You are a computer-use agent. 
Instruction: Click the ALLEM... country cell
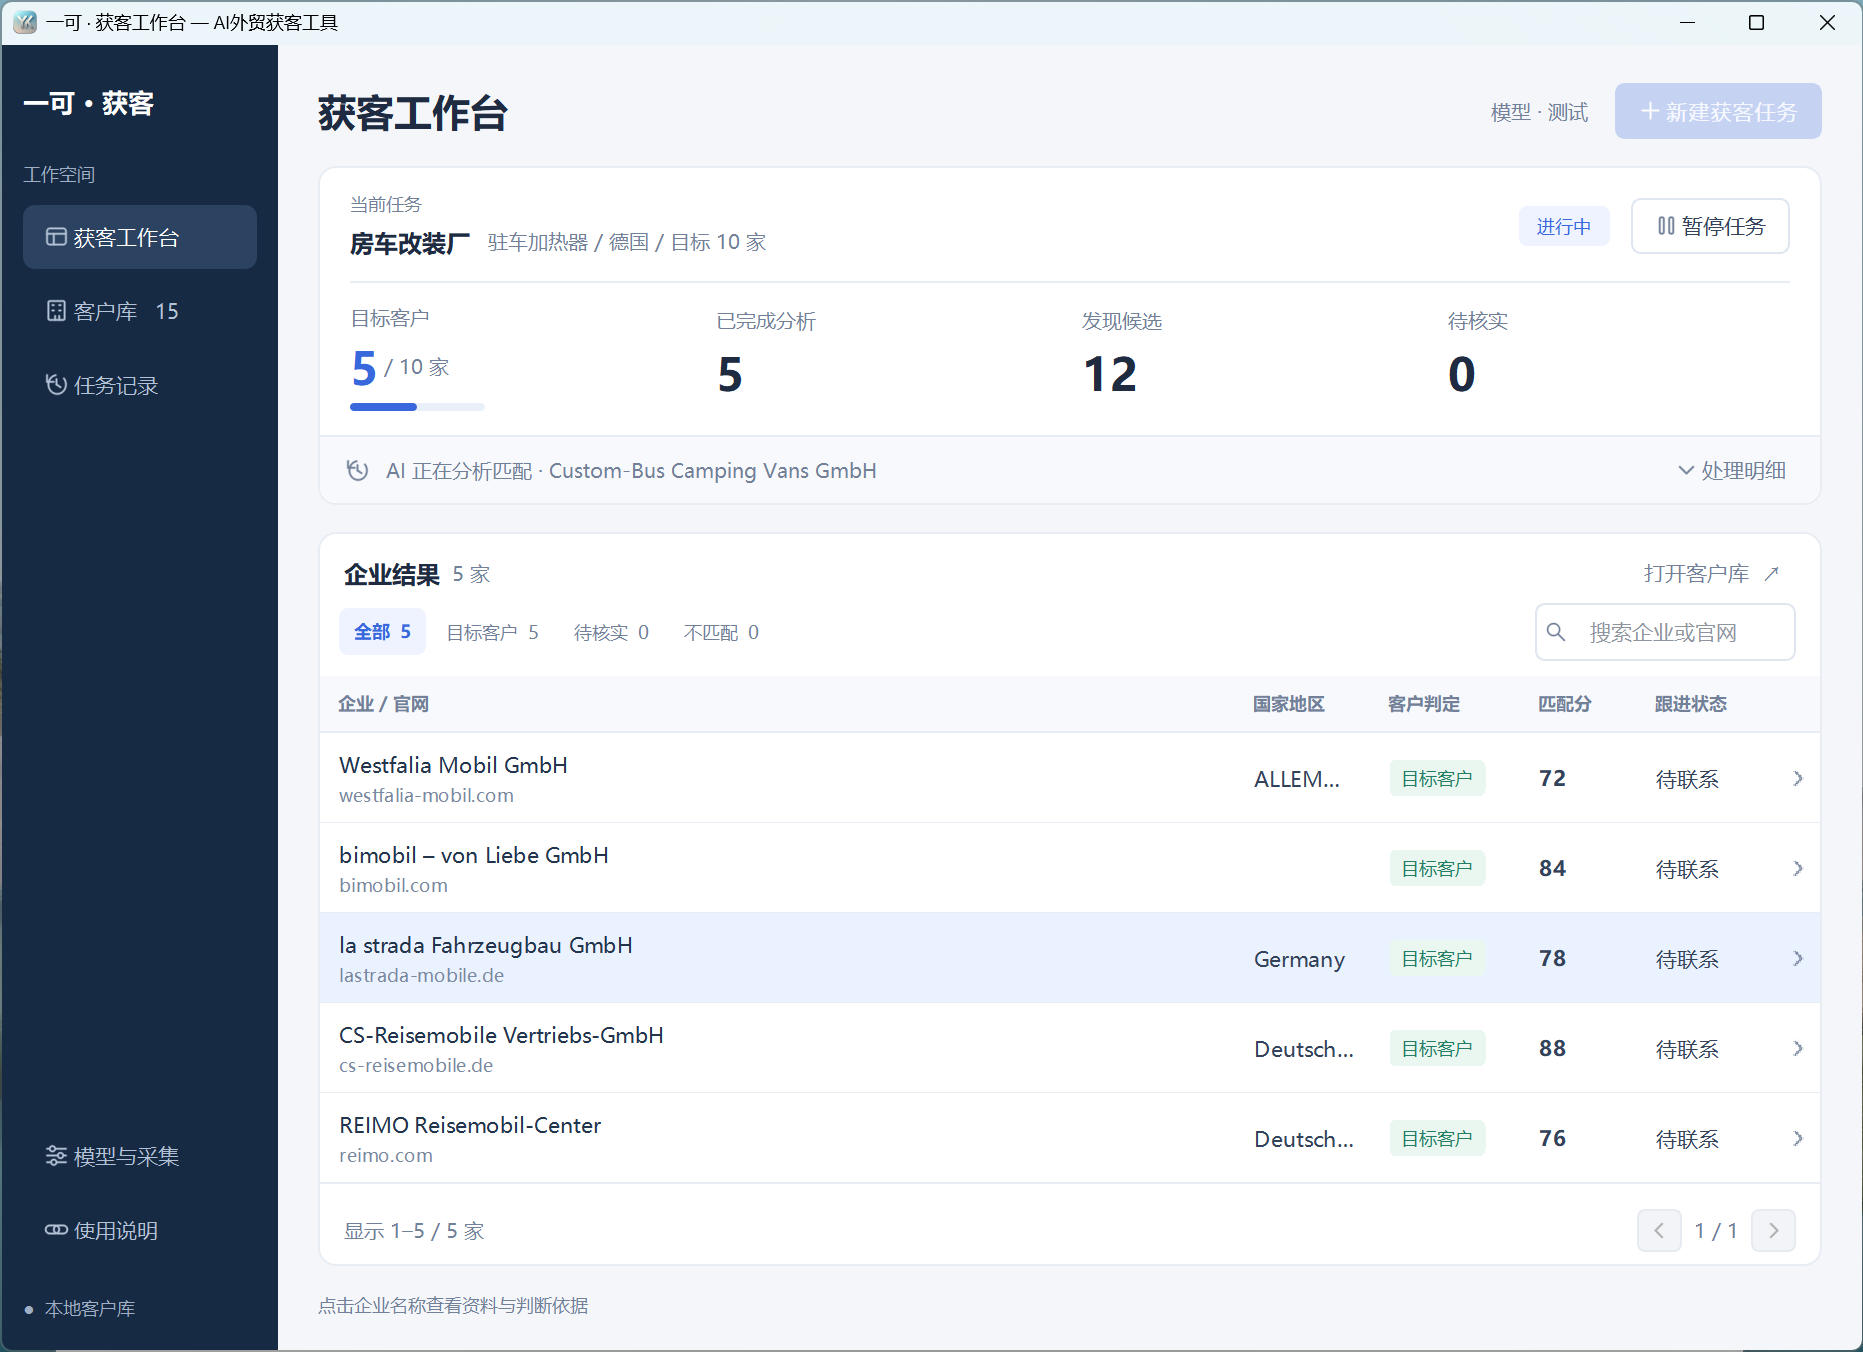click(1297, 779)
